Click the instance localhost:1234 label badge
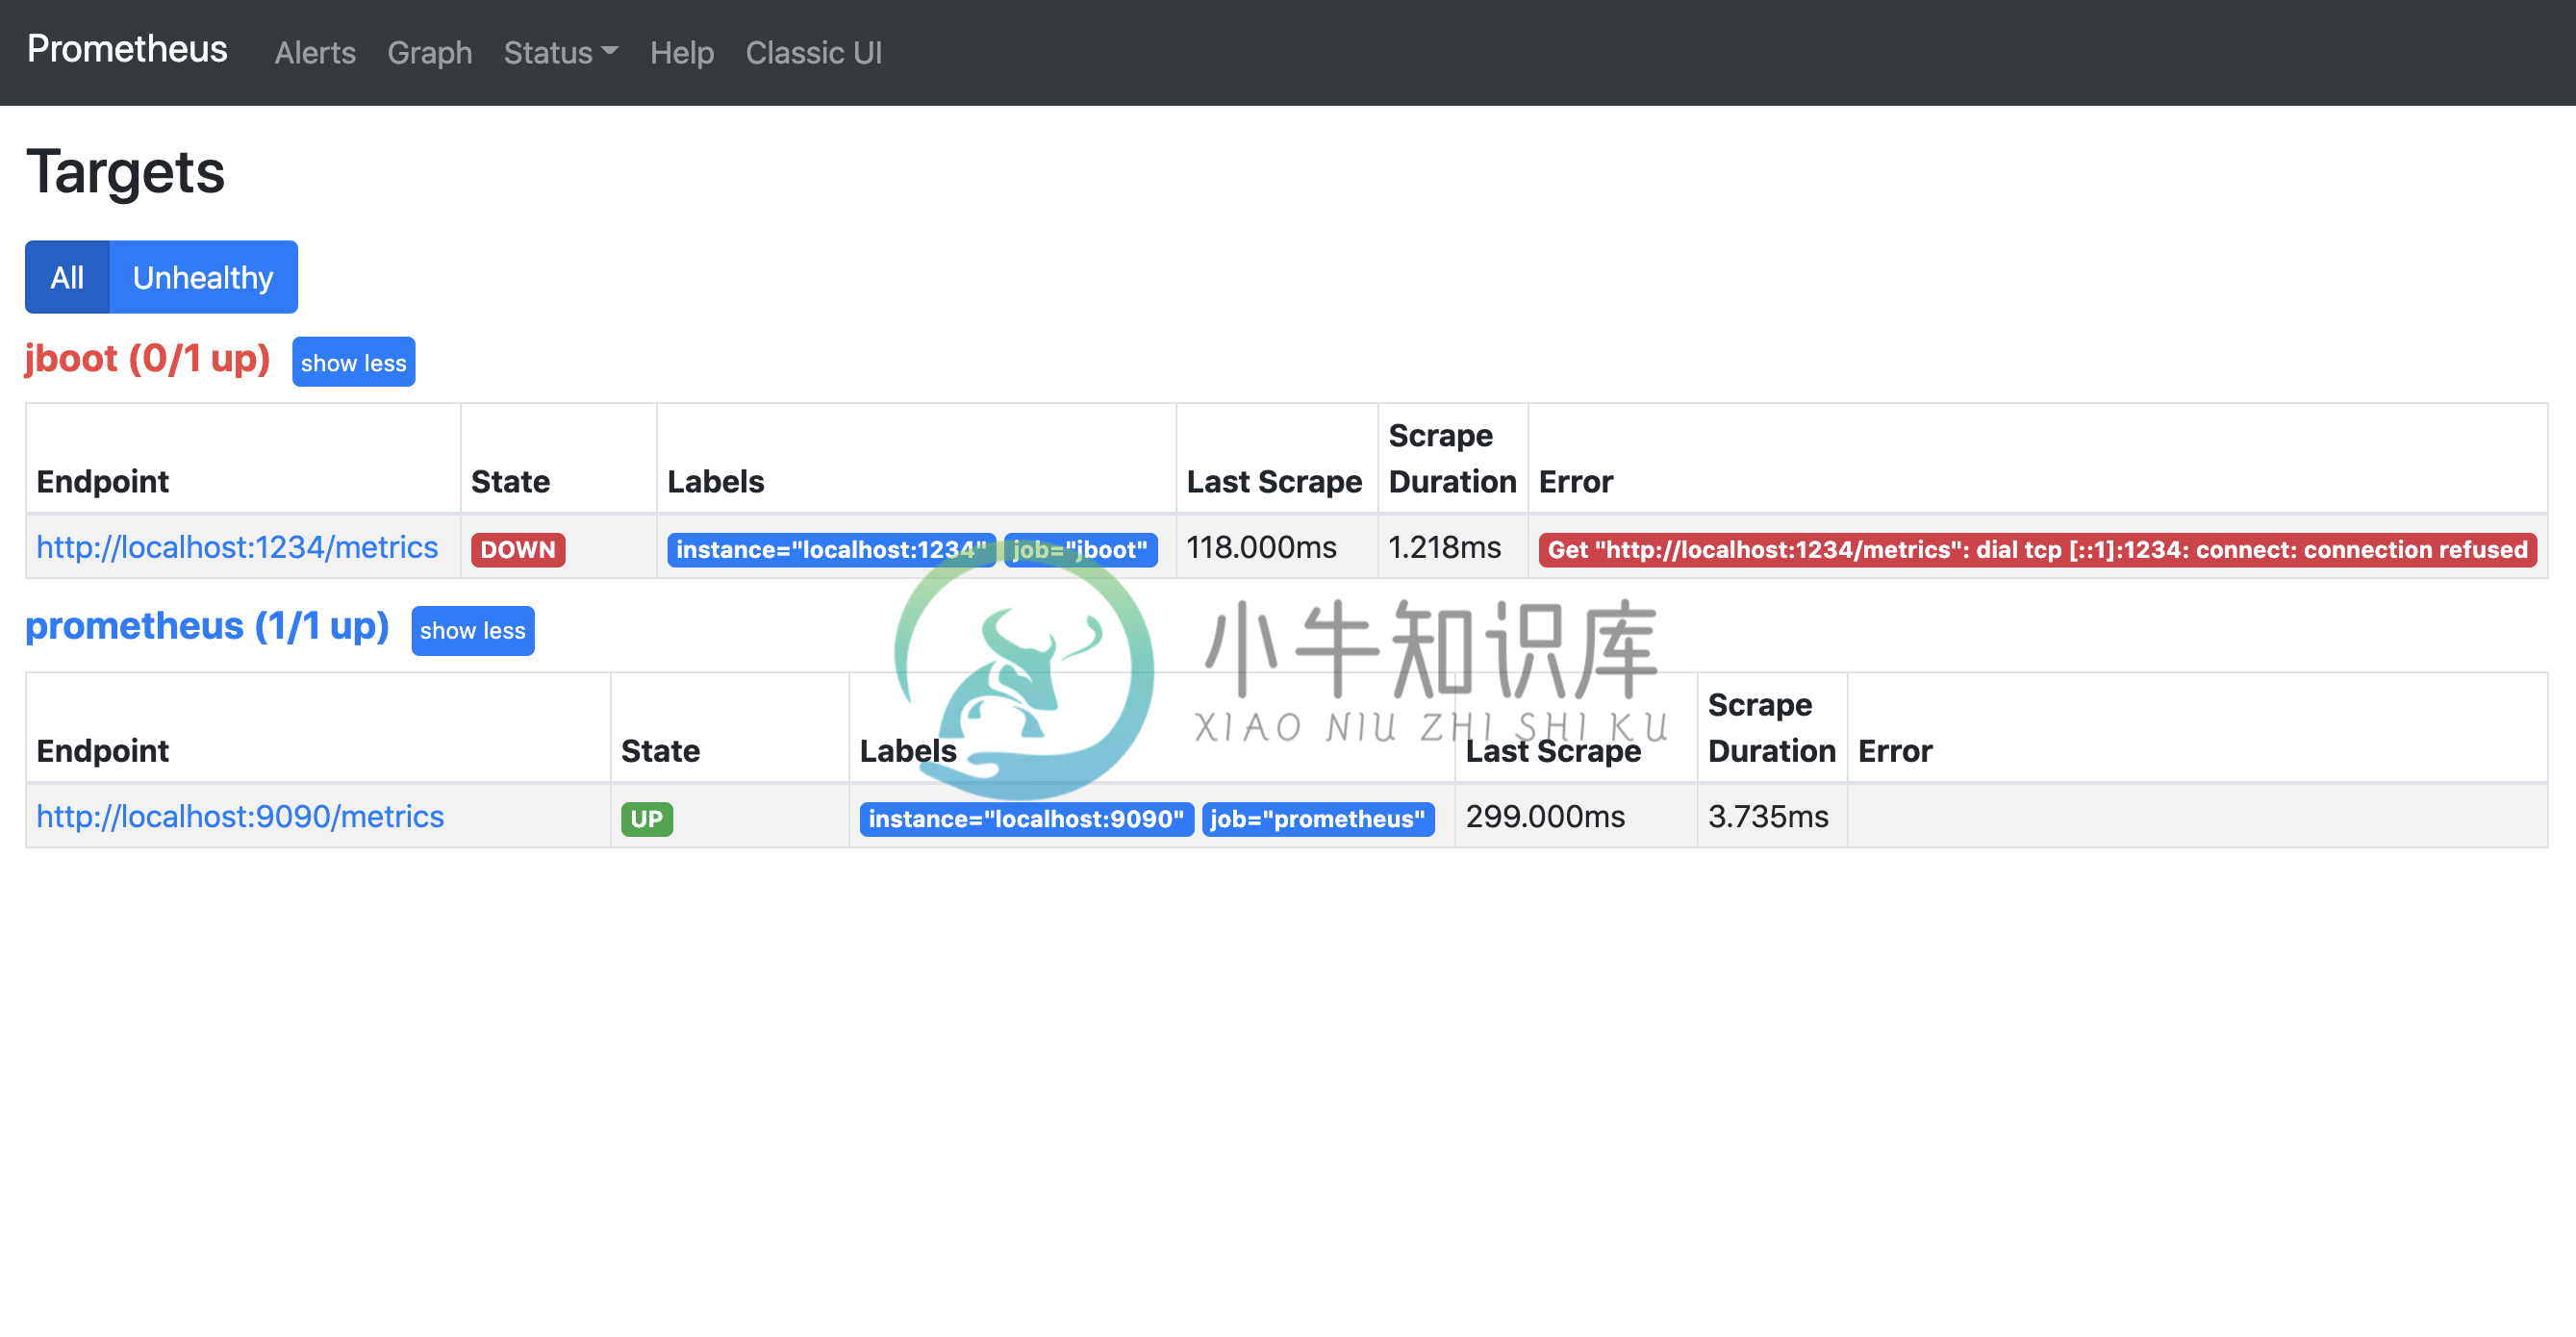The image size is (2576, 1337). [831, 548]
